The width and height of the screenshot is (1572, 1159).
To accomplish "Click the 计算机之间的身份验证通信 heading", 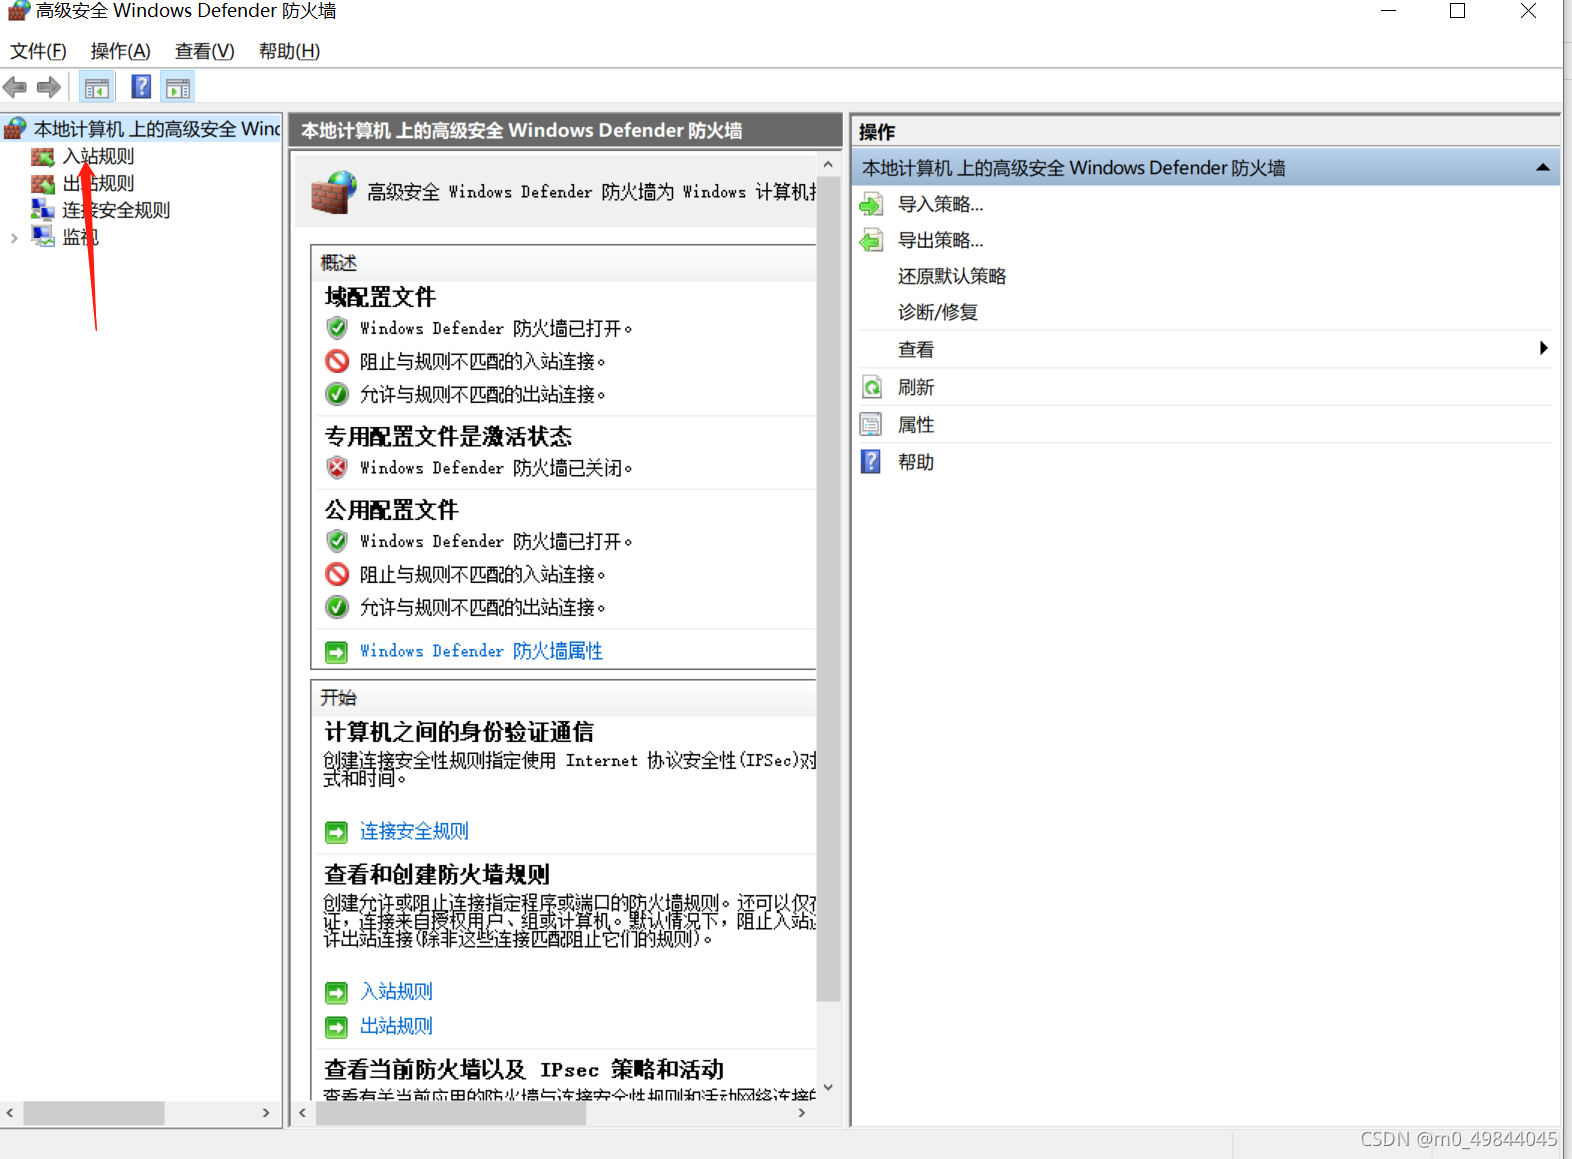I will tap(459, 732).
